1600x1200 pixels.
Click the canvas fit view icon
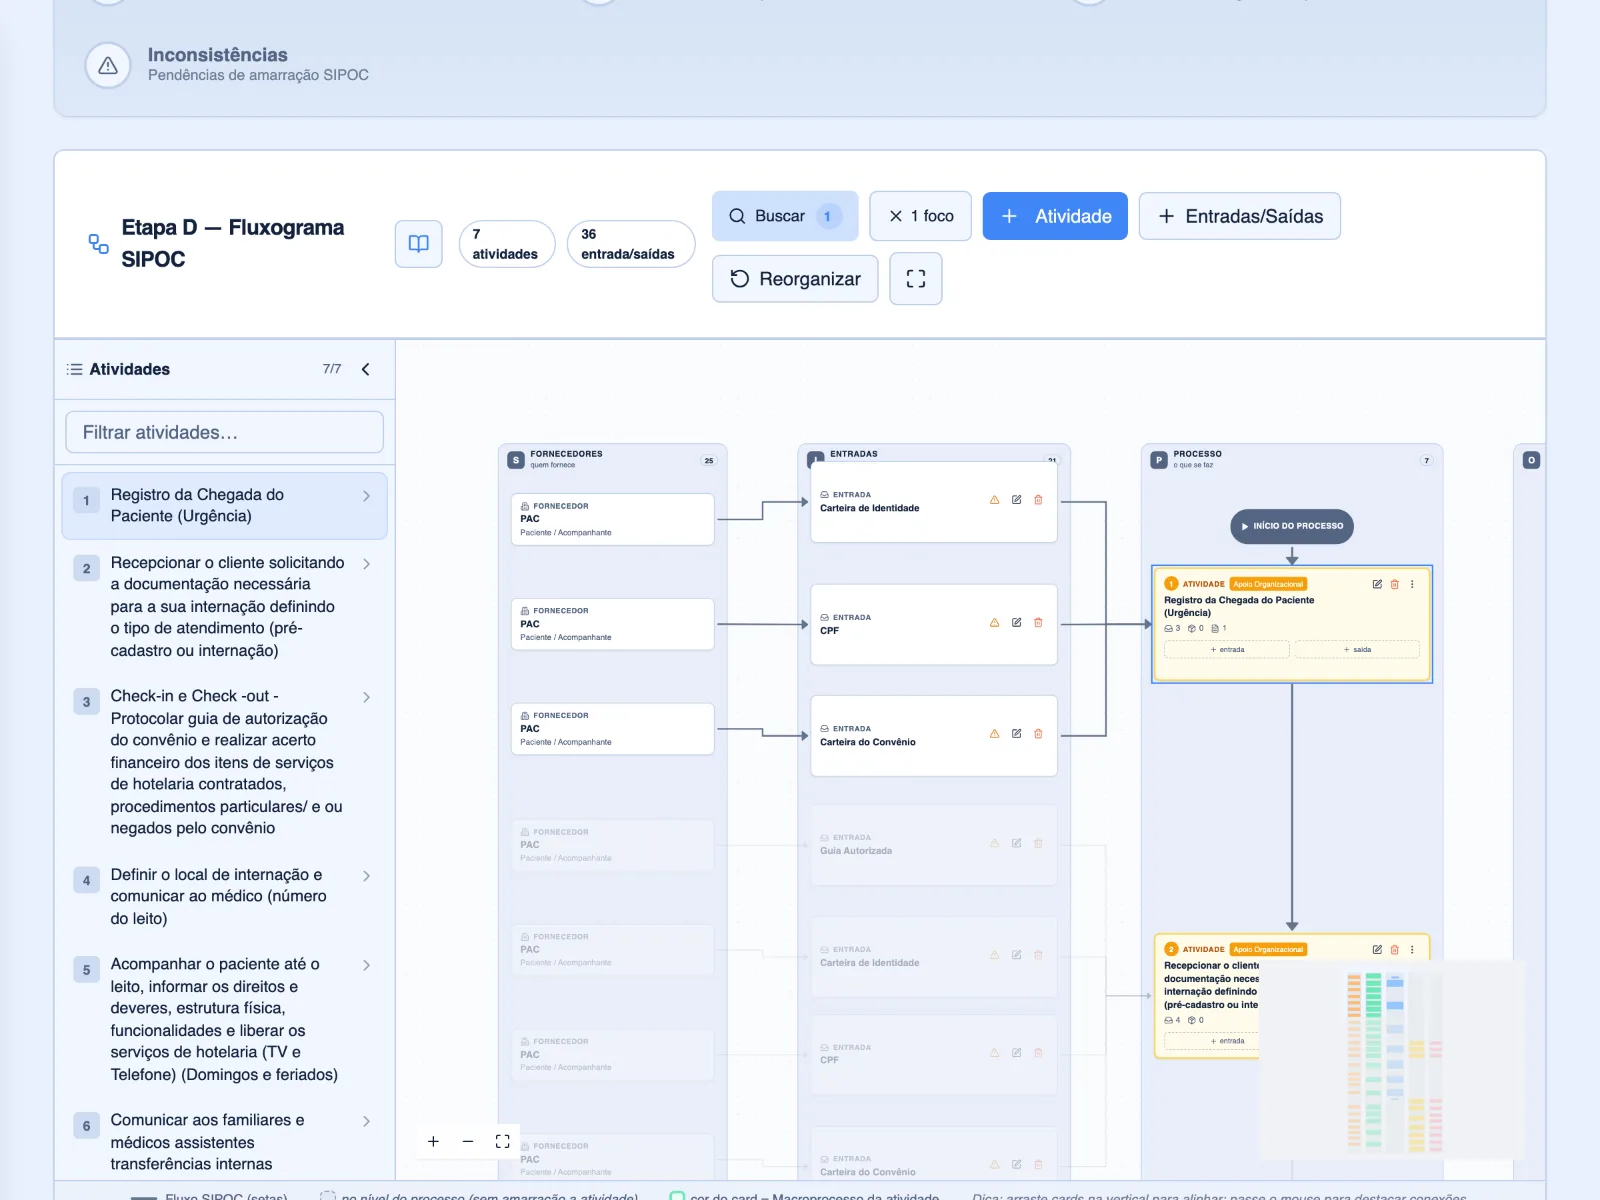pyautogui.click(x=503, y=1141)
